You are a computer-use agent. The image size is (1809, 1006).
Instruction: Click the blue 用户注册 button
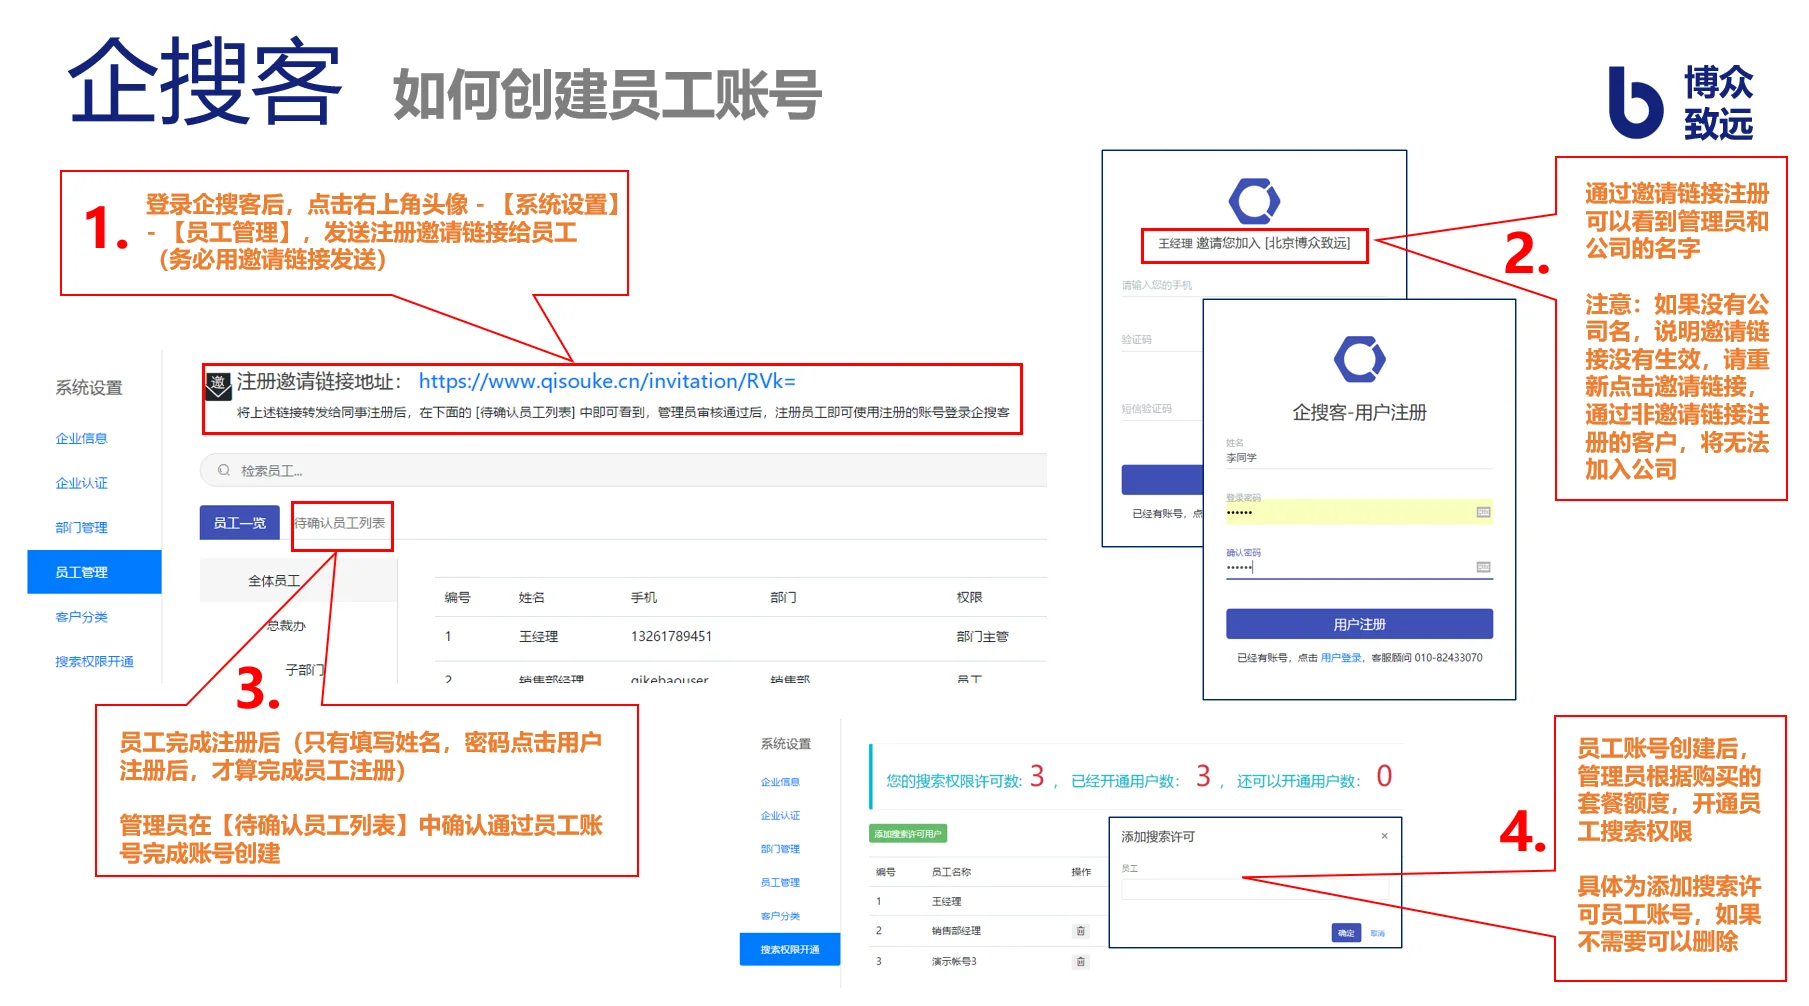pyautogui.click(x=1359, y=624)
